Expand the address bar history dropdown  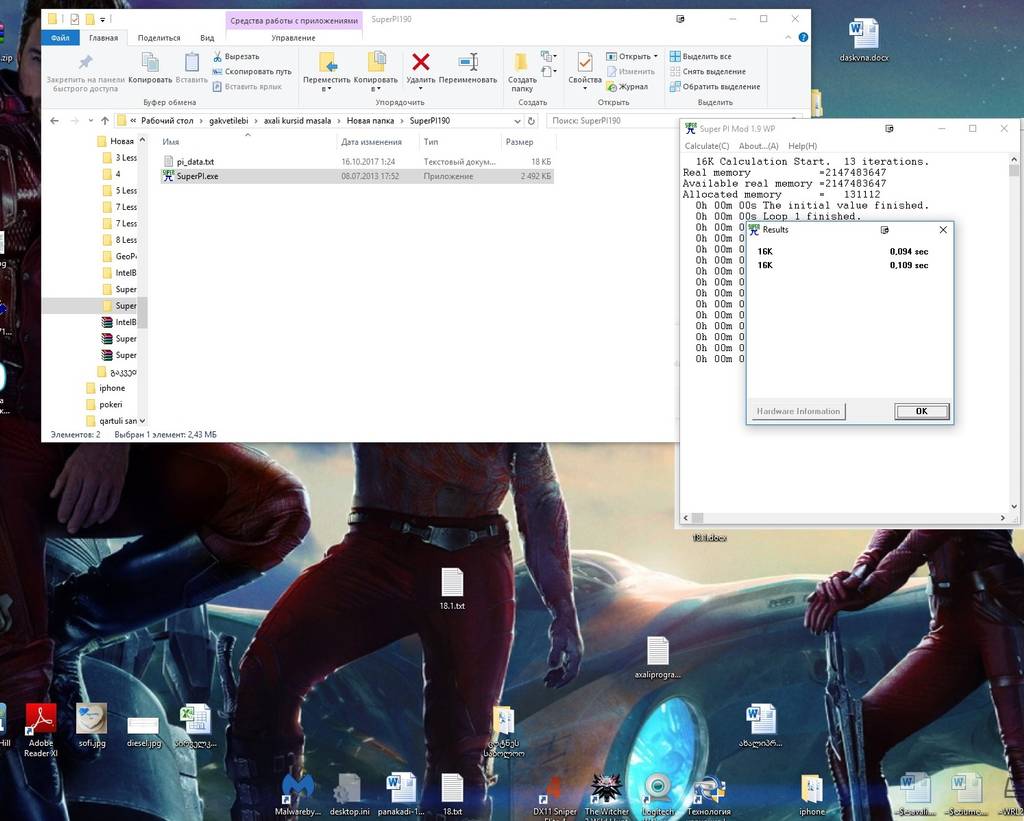coord(517,121)
